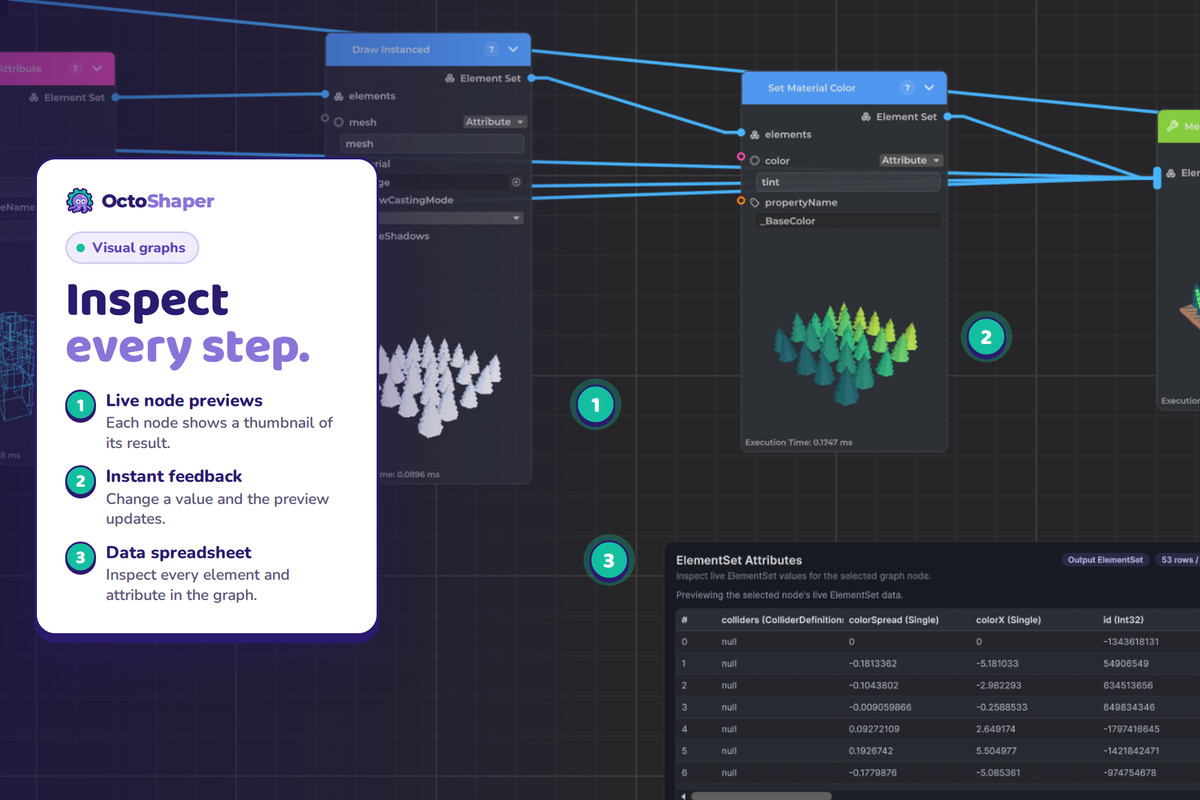Viewport: 1200px width, 800px height.
Task: Click cell -0.009059866 in row 3
Action: pyautogui.click(x=879, y=708)
